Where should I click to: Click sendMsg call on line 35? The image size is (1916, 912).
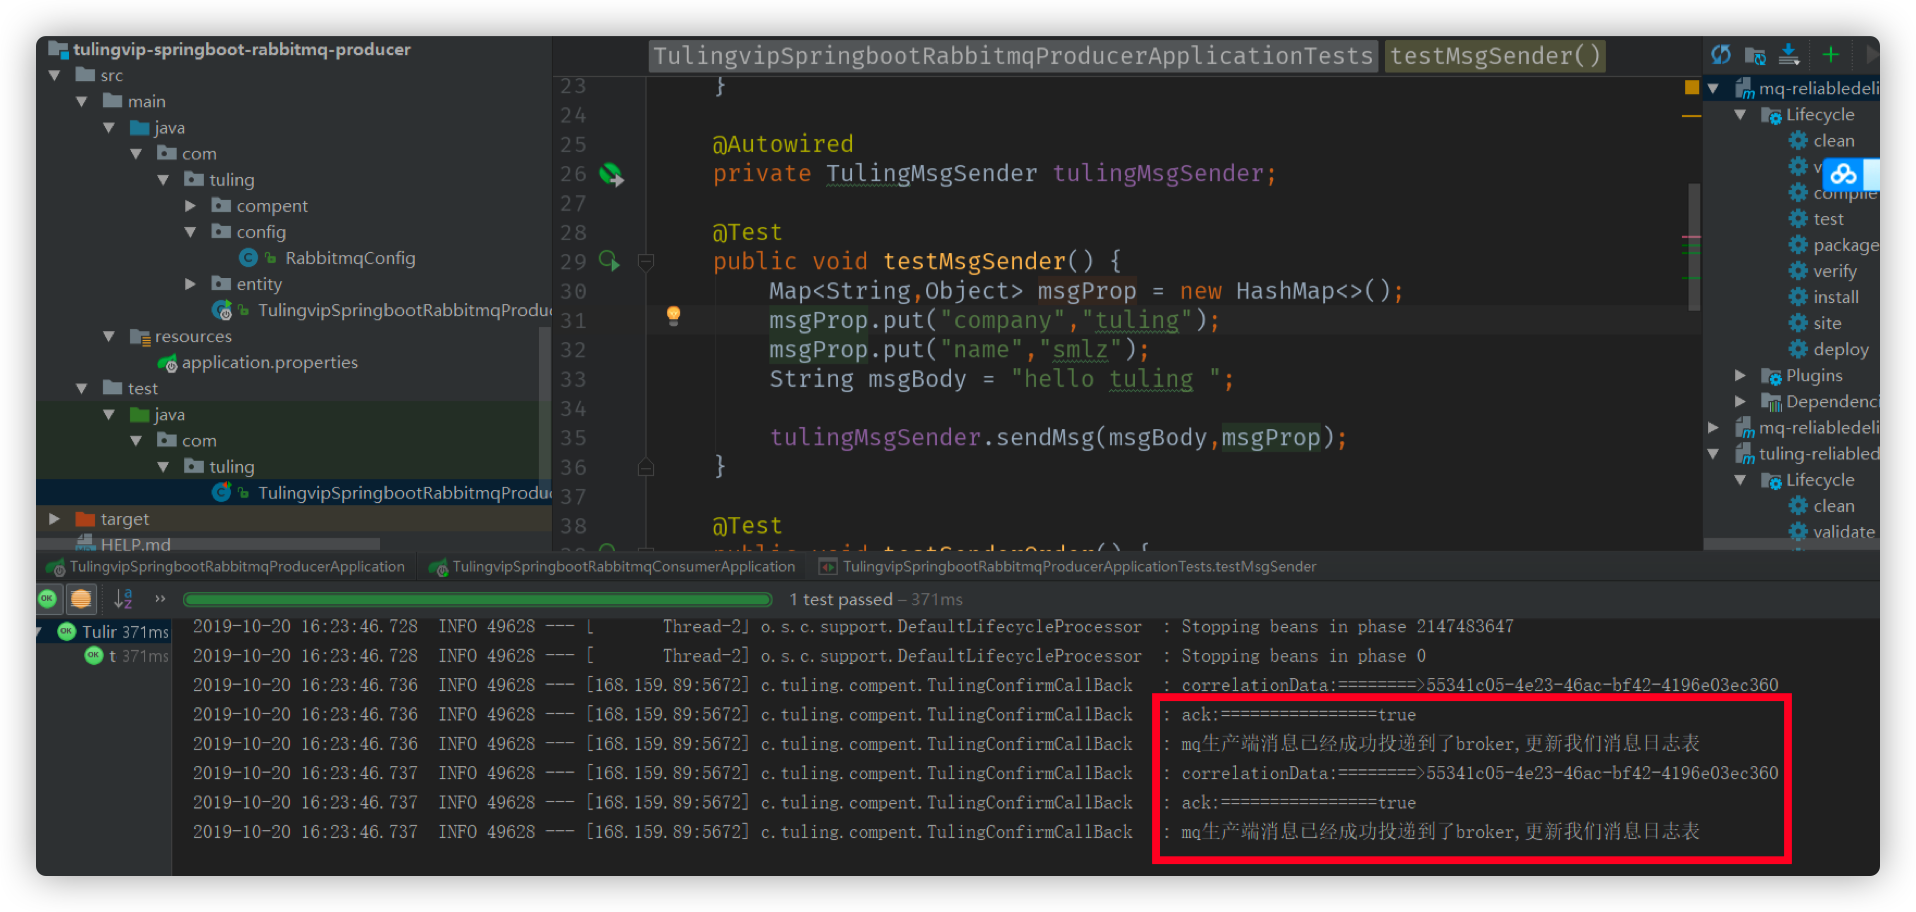[1045, 437]
